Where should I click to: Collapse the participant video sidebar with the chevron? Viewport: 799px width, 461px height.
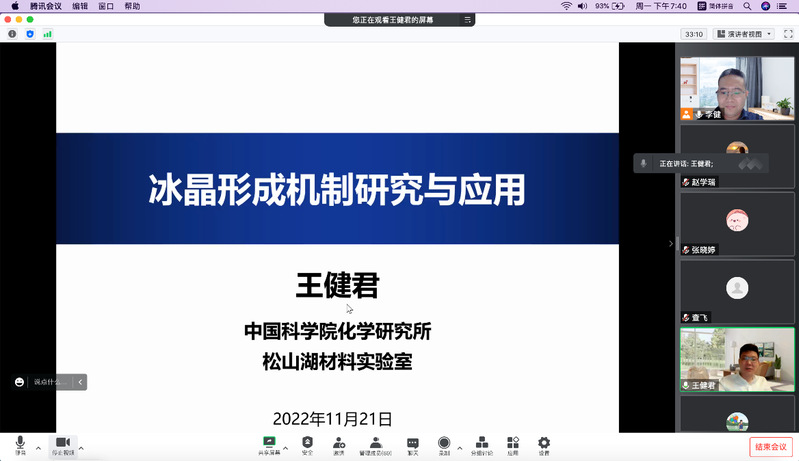[671, 243]
